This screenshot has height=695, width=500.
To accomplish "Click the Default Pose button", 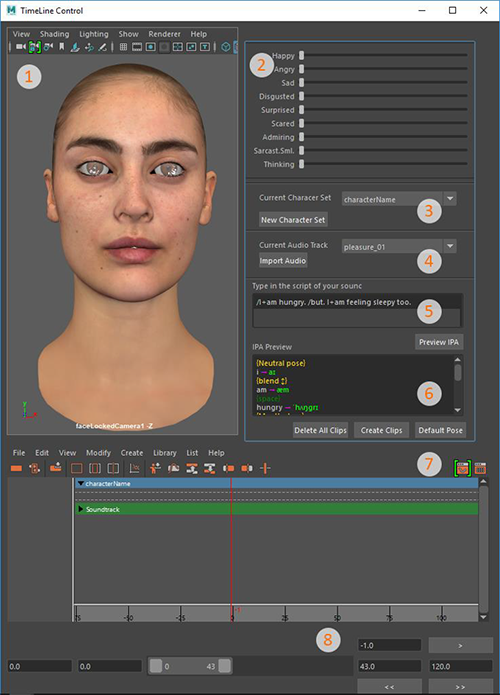I will point(440,430).
